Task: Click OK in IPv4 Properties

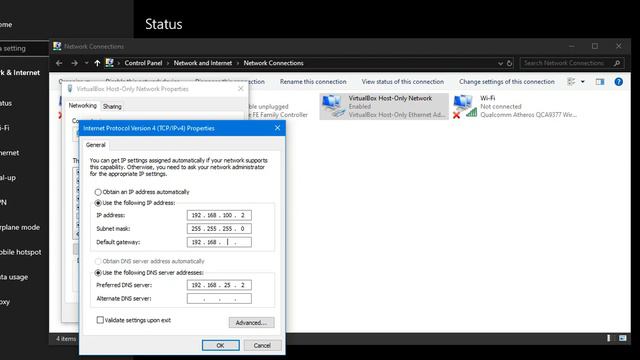Action: coord(220,345)
